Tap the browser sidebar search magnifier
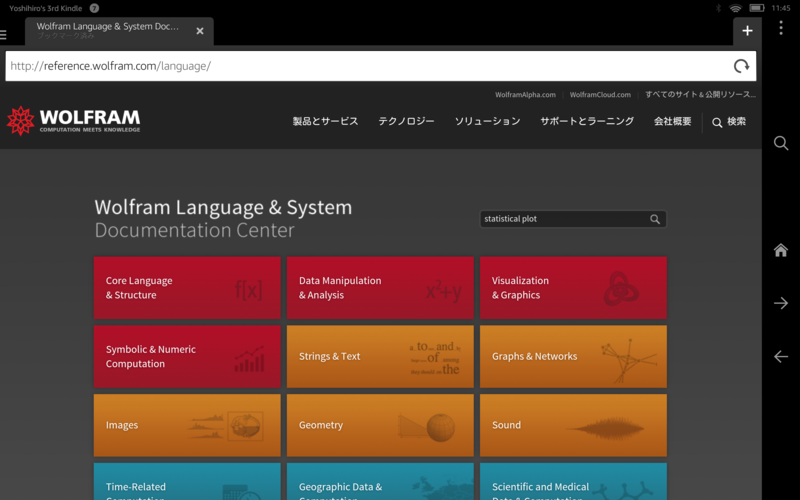 click(x=781, y=143)
